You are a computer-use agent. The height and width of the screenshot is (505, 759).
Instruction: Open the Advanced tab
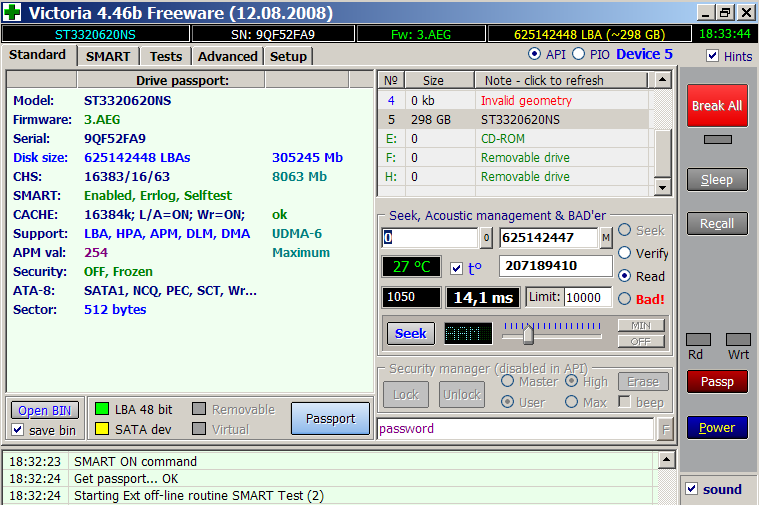(228, 56)
